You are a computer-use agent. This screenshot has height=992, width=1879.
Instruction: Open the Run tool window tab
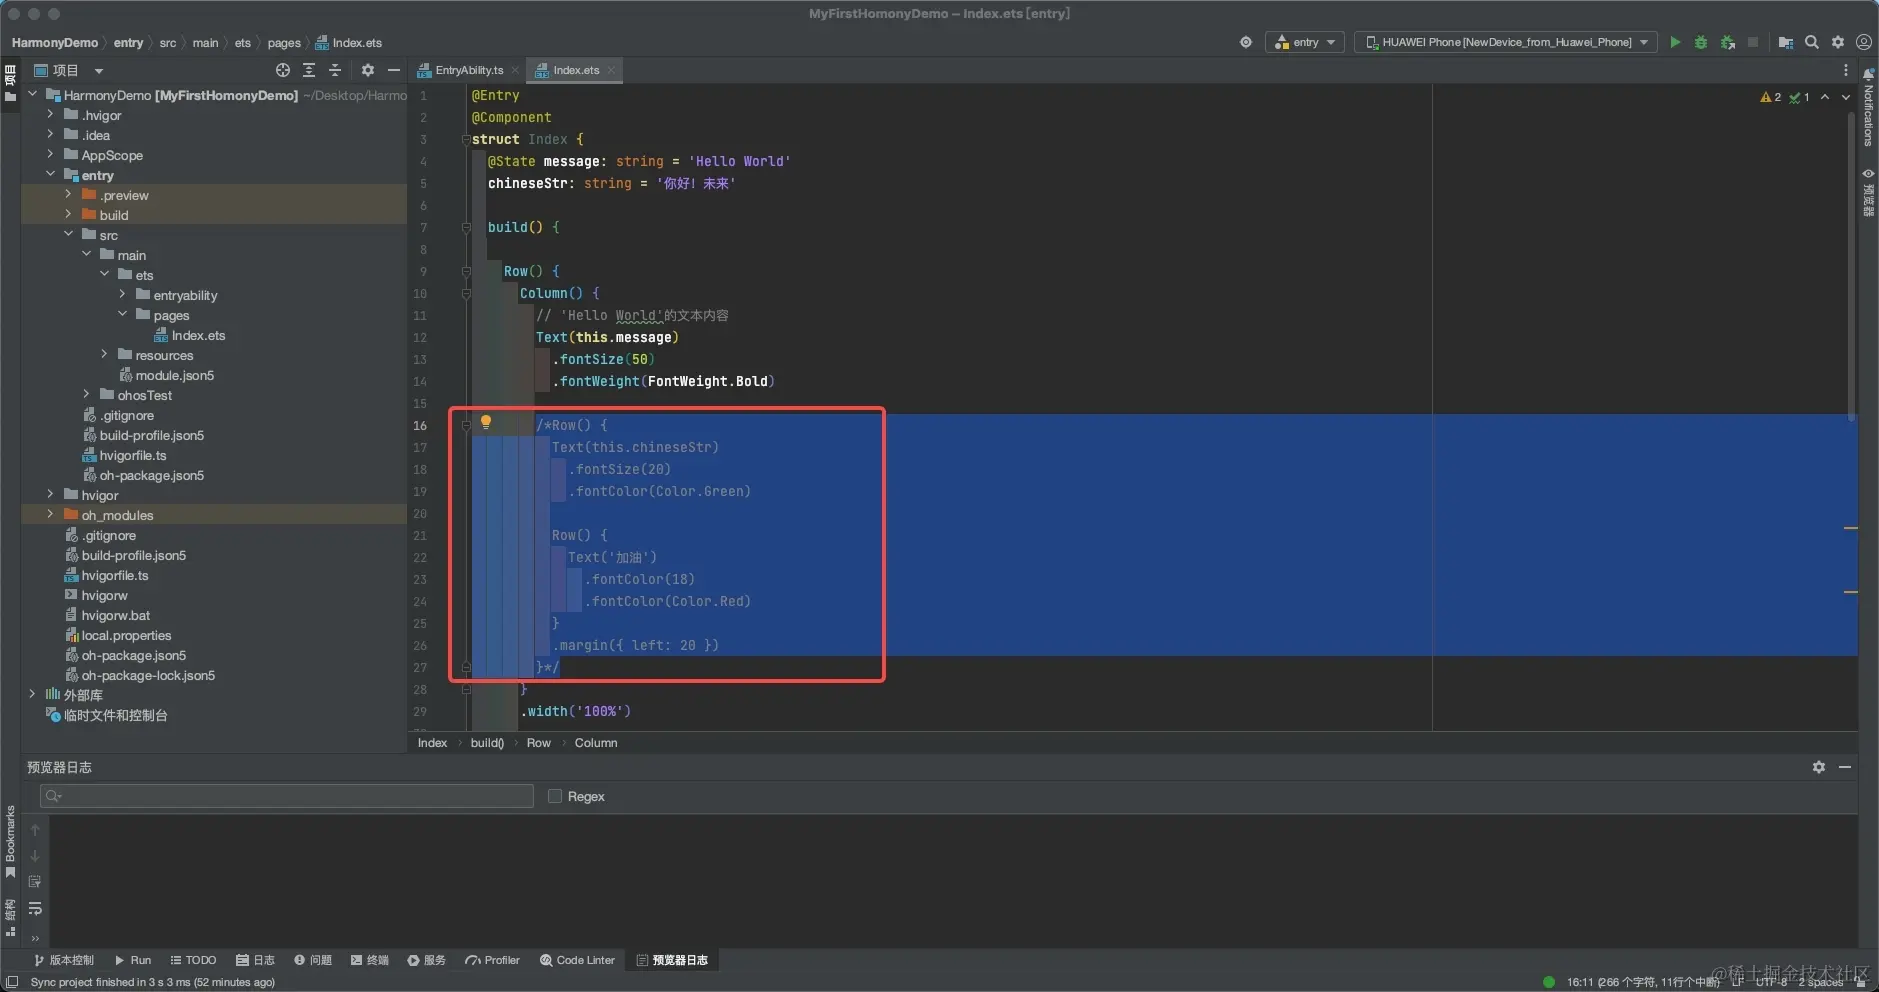click(133, 960)
